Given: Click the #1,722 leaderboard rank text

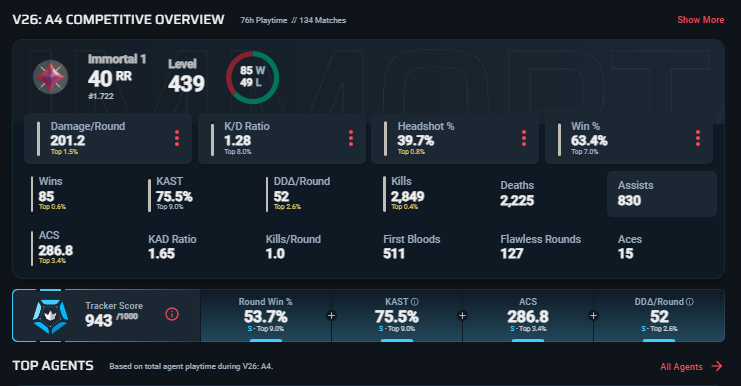Looking at the screenshot, I should (x=101, y=96).
